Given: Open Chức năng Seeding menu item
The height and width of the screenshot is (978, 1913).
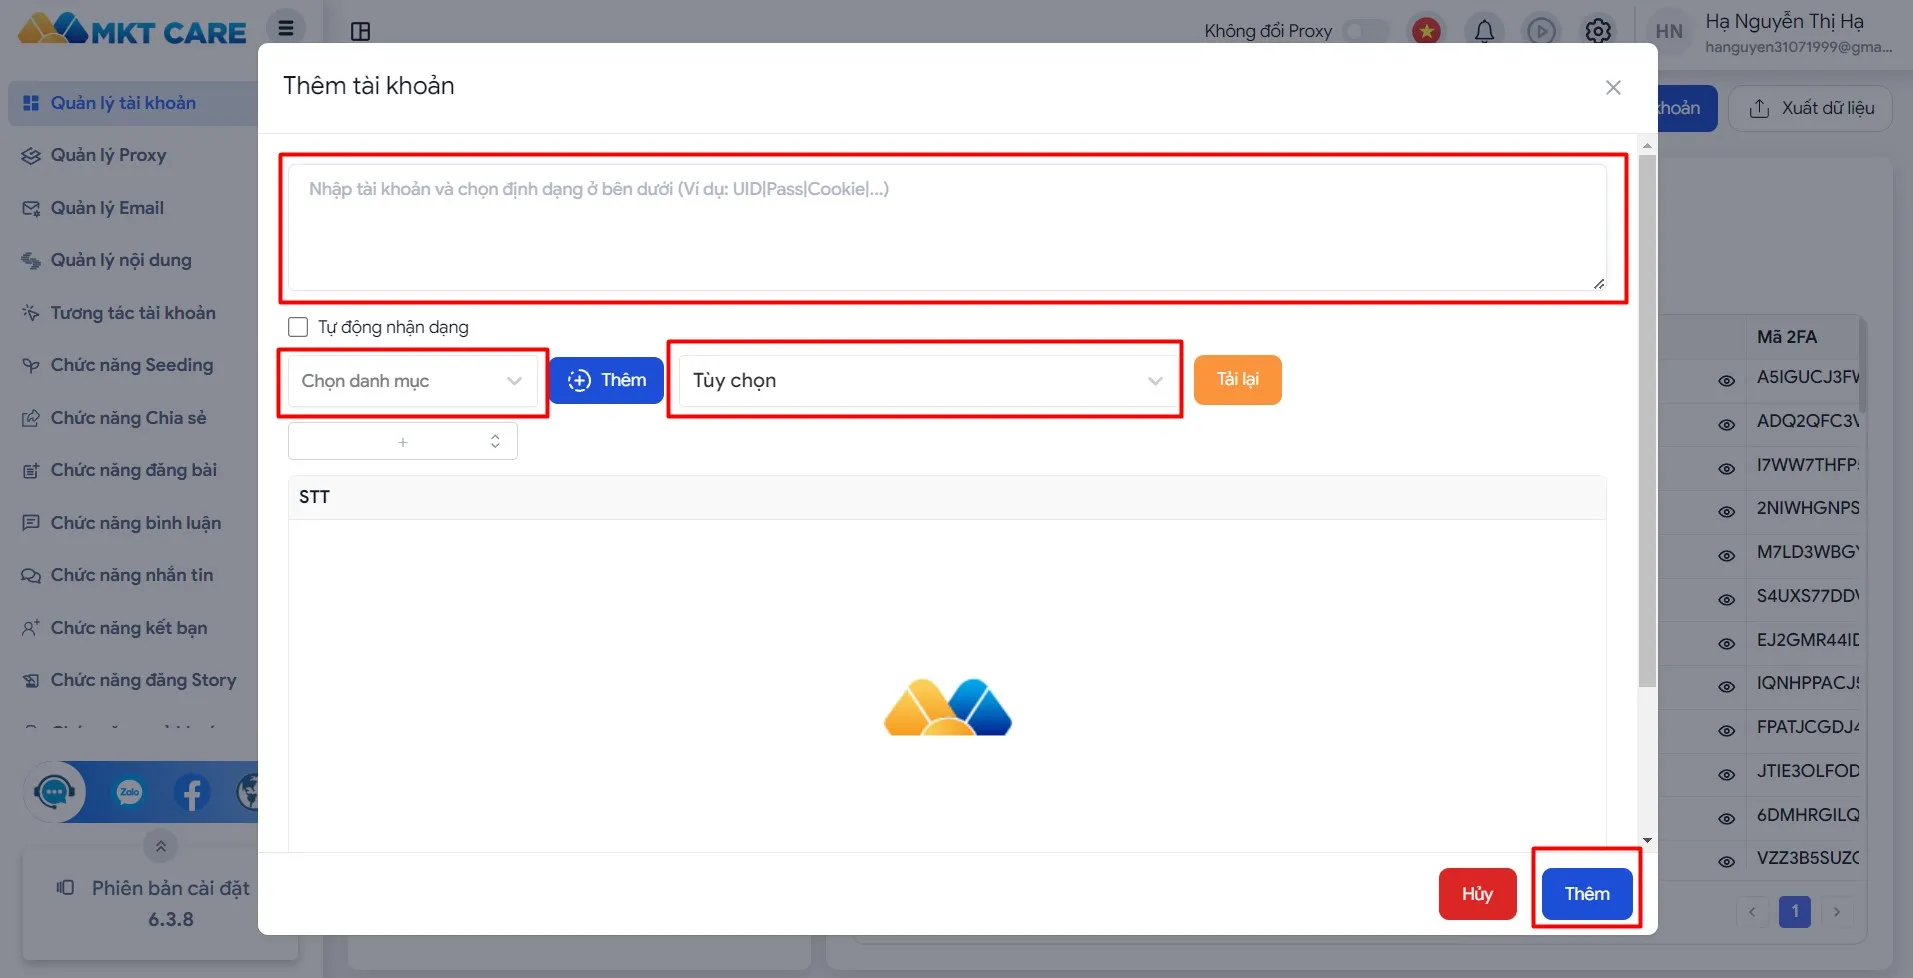Looking at the screenshot, I should (131, 365).
